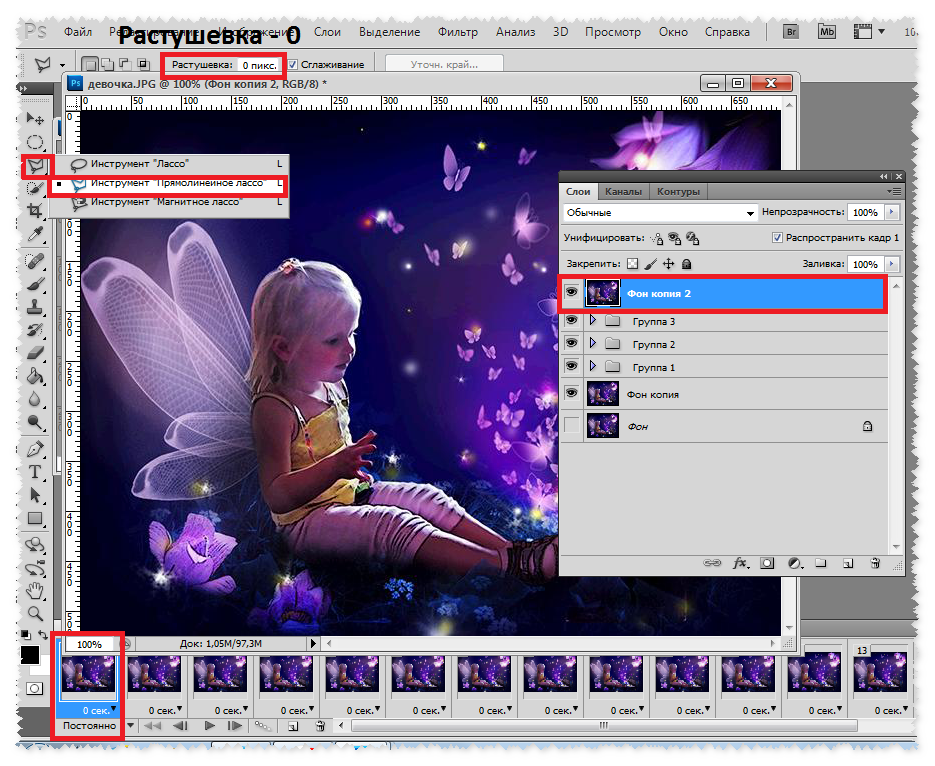935x766 pixels.
Task: Select the Type tool
Action: [35, 472]
